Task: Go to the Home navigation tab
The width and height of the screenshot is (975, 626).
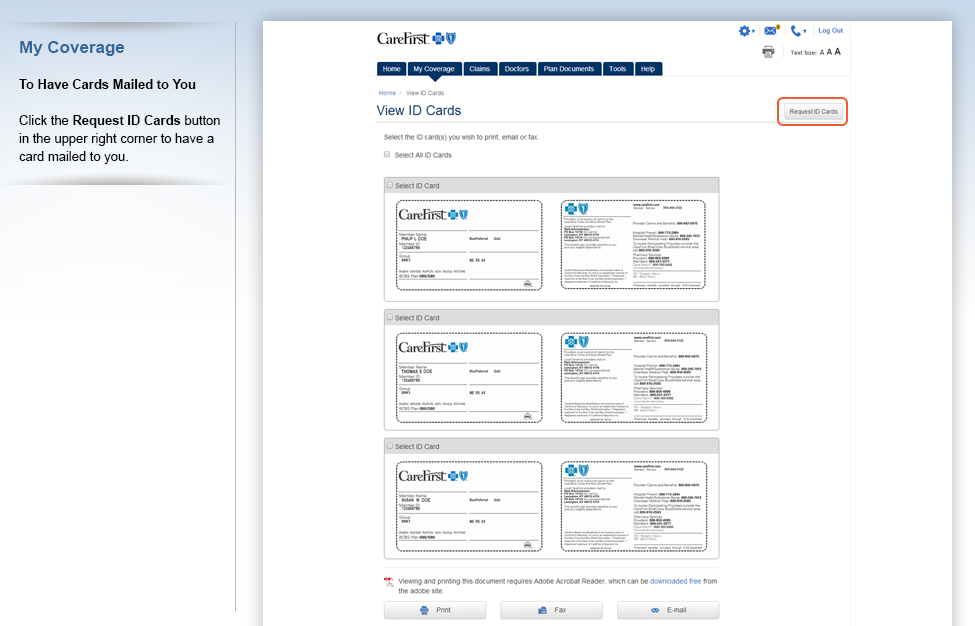Action: 391,69
